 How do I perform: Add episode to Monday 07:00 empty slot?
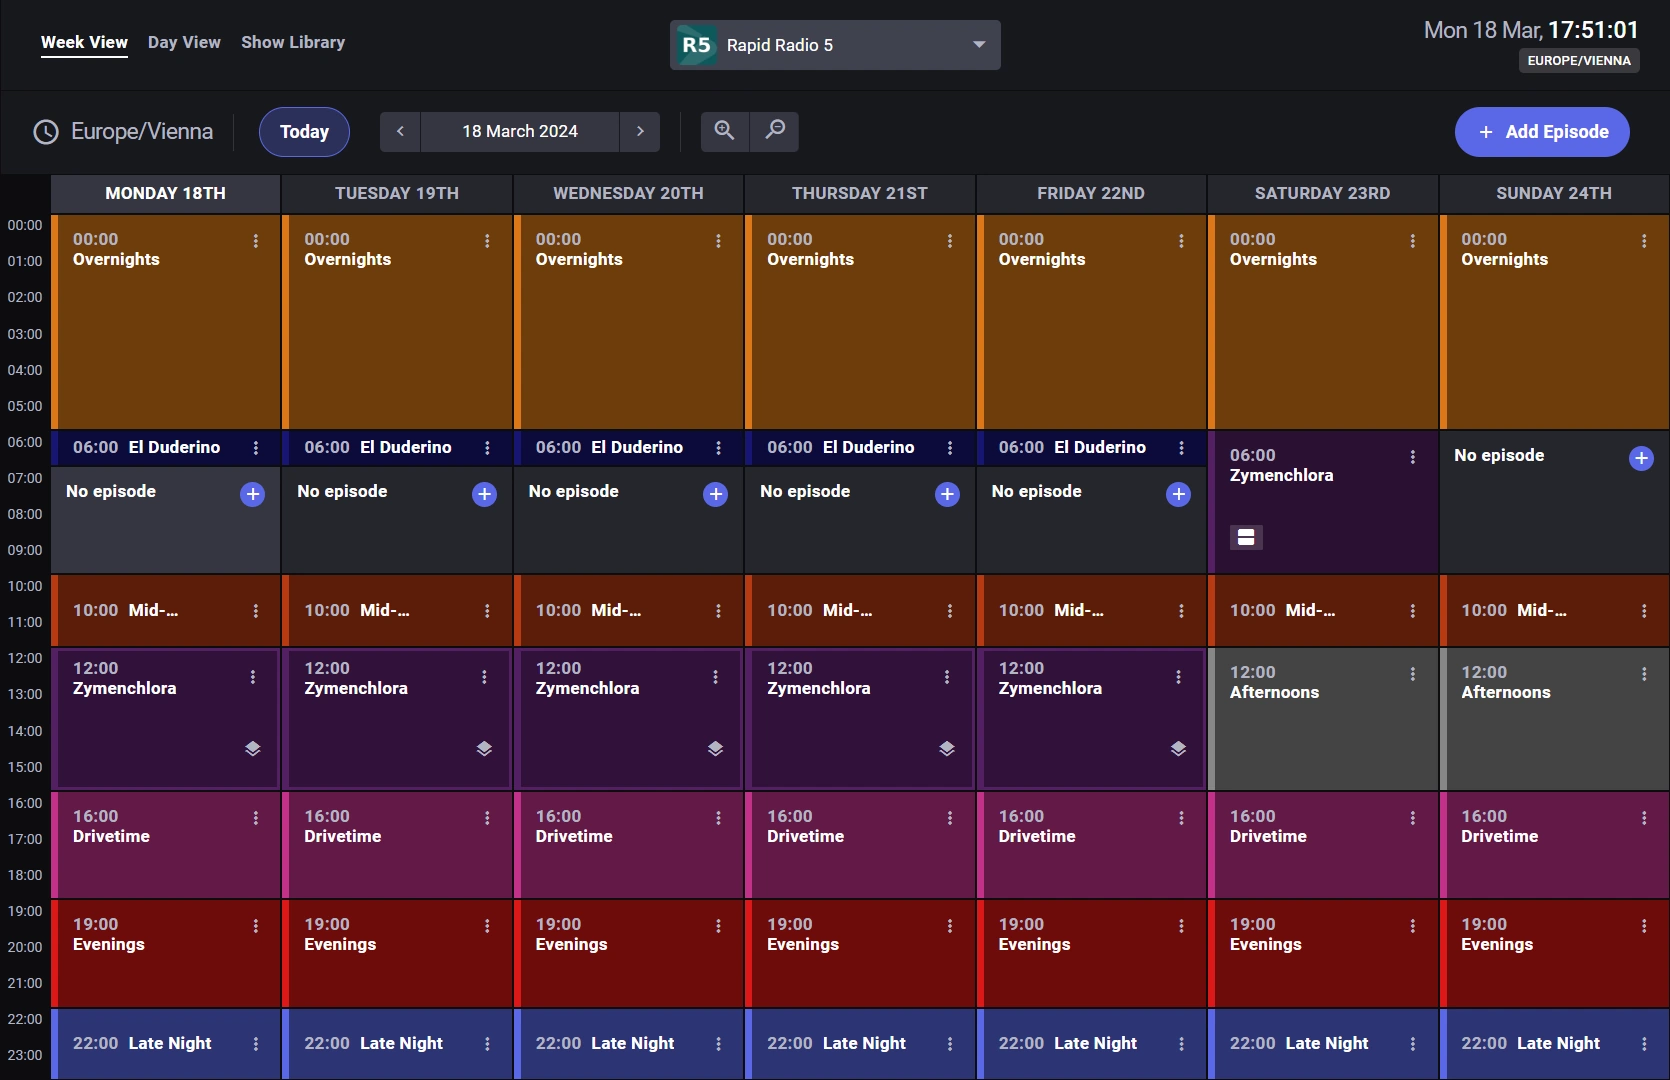pos(253,494)
